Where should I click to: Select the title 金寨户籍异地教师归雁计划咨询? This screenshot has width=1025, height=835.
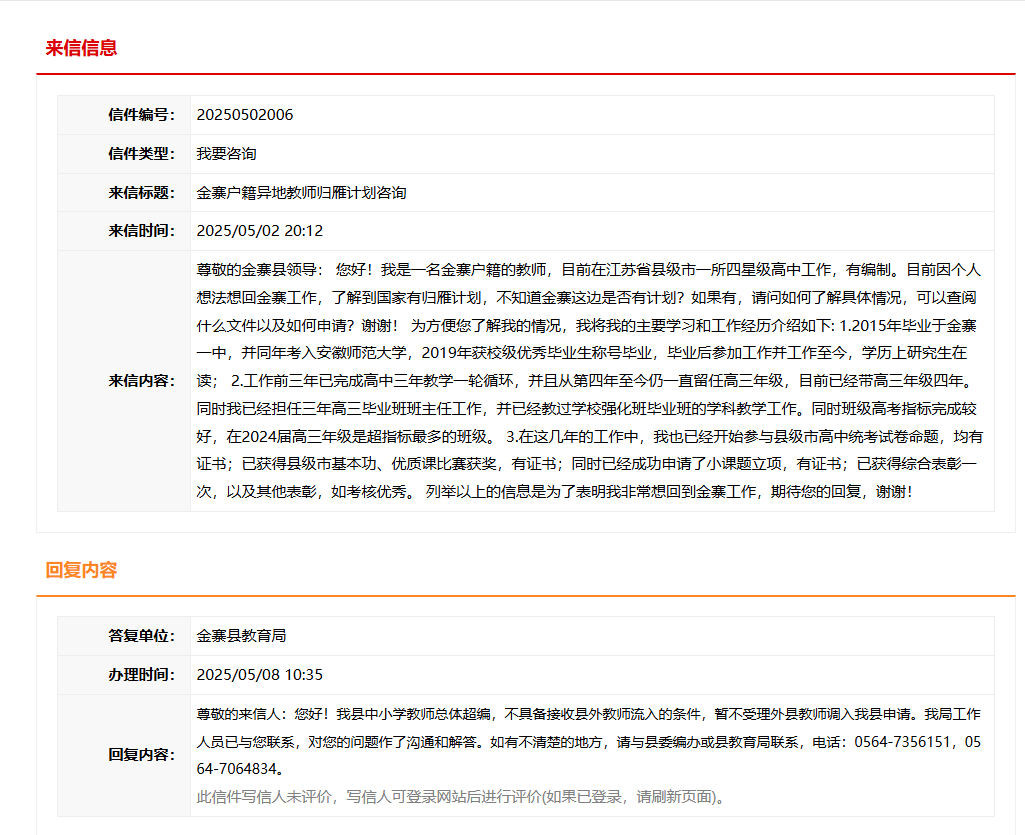301,193
